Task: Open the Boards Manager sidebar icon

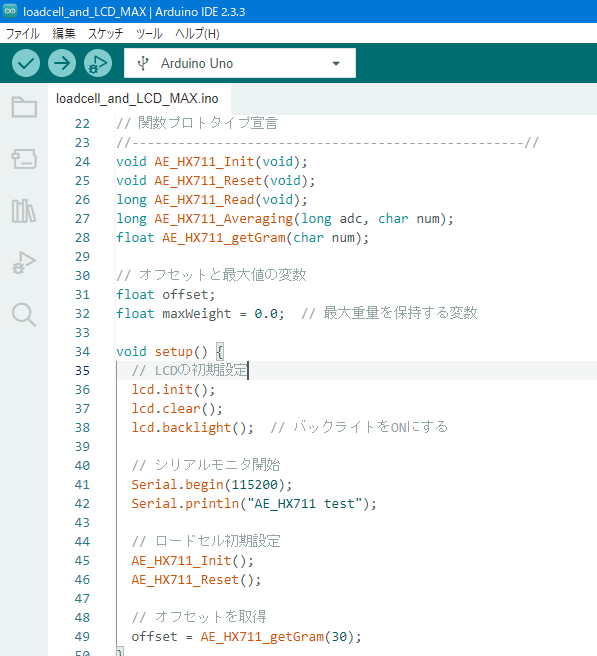Action: point(24,159)
